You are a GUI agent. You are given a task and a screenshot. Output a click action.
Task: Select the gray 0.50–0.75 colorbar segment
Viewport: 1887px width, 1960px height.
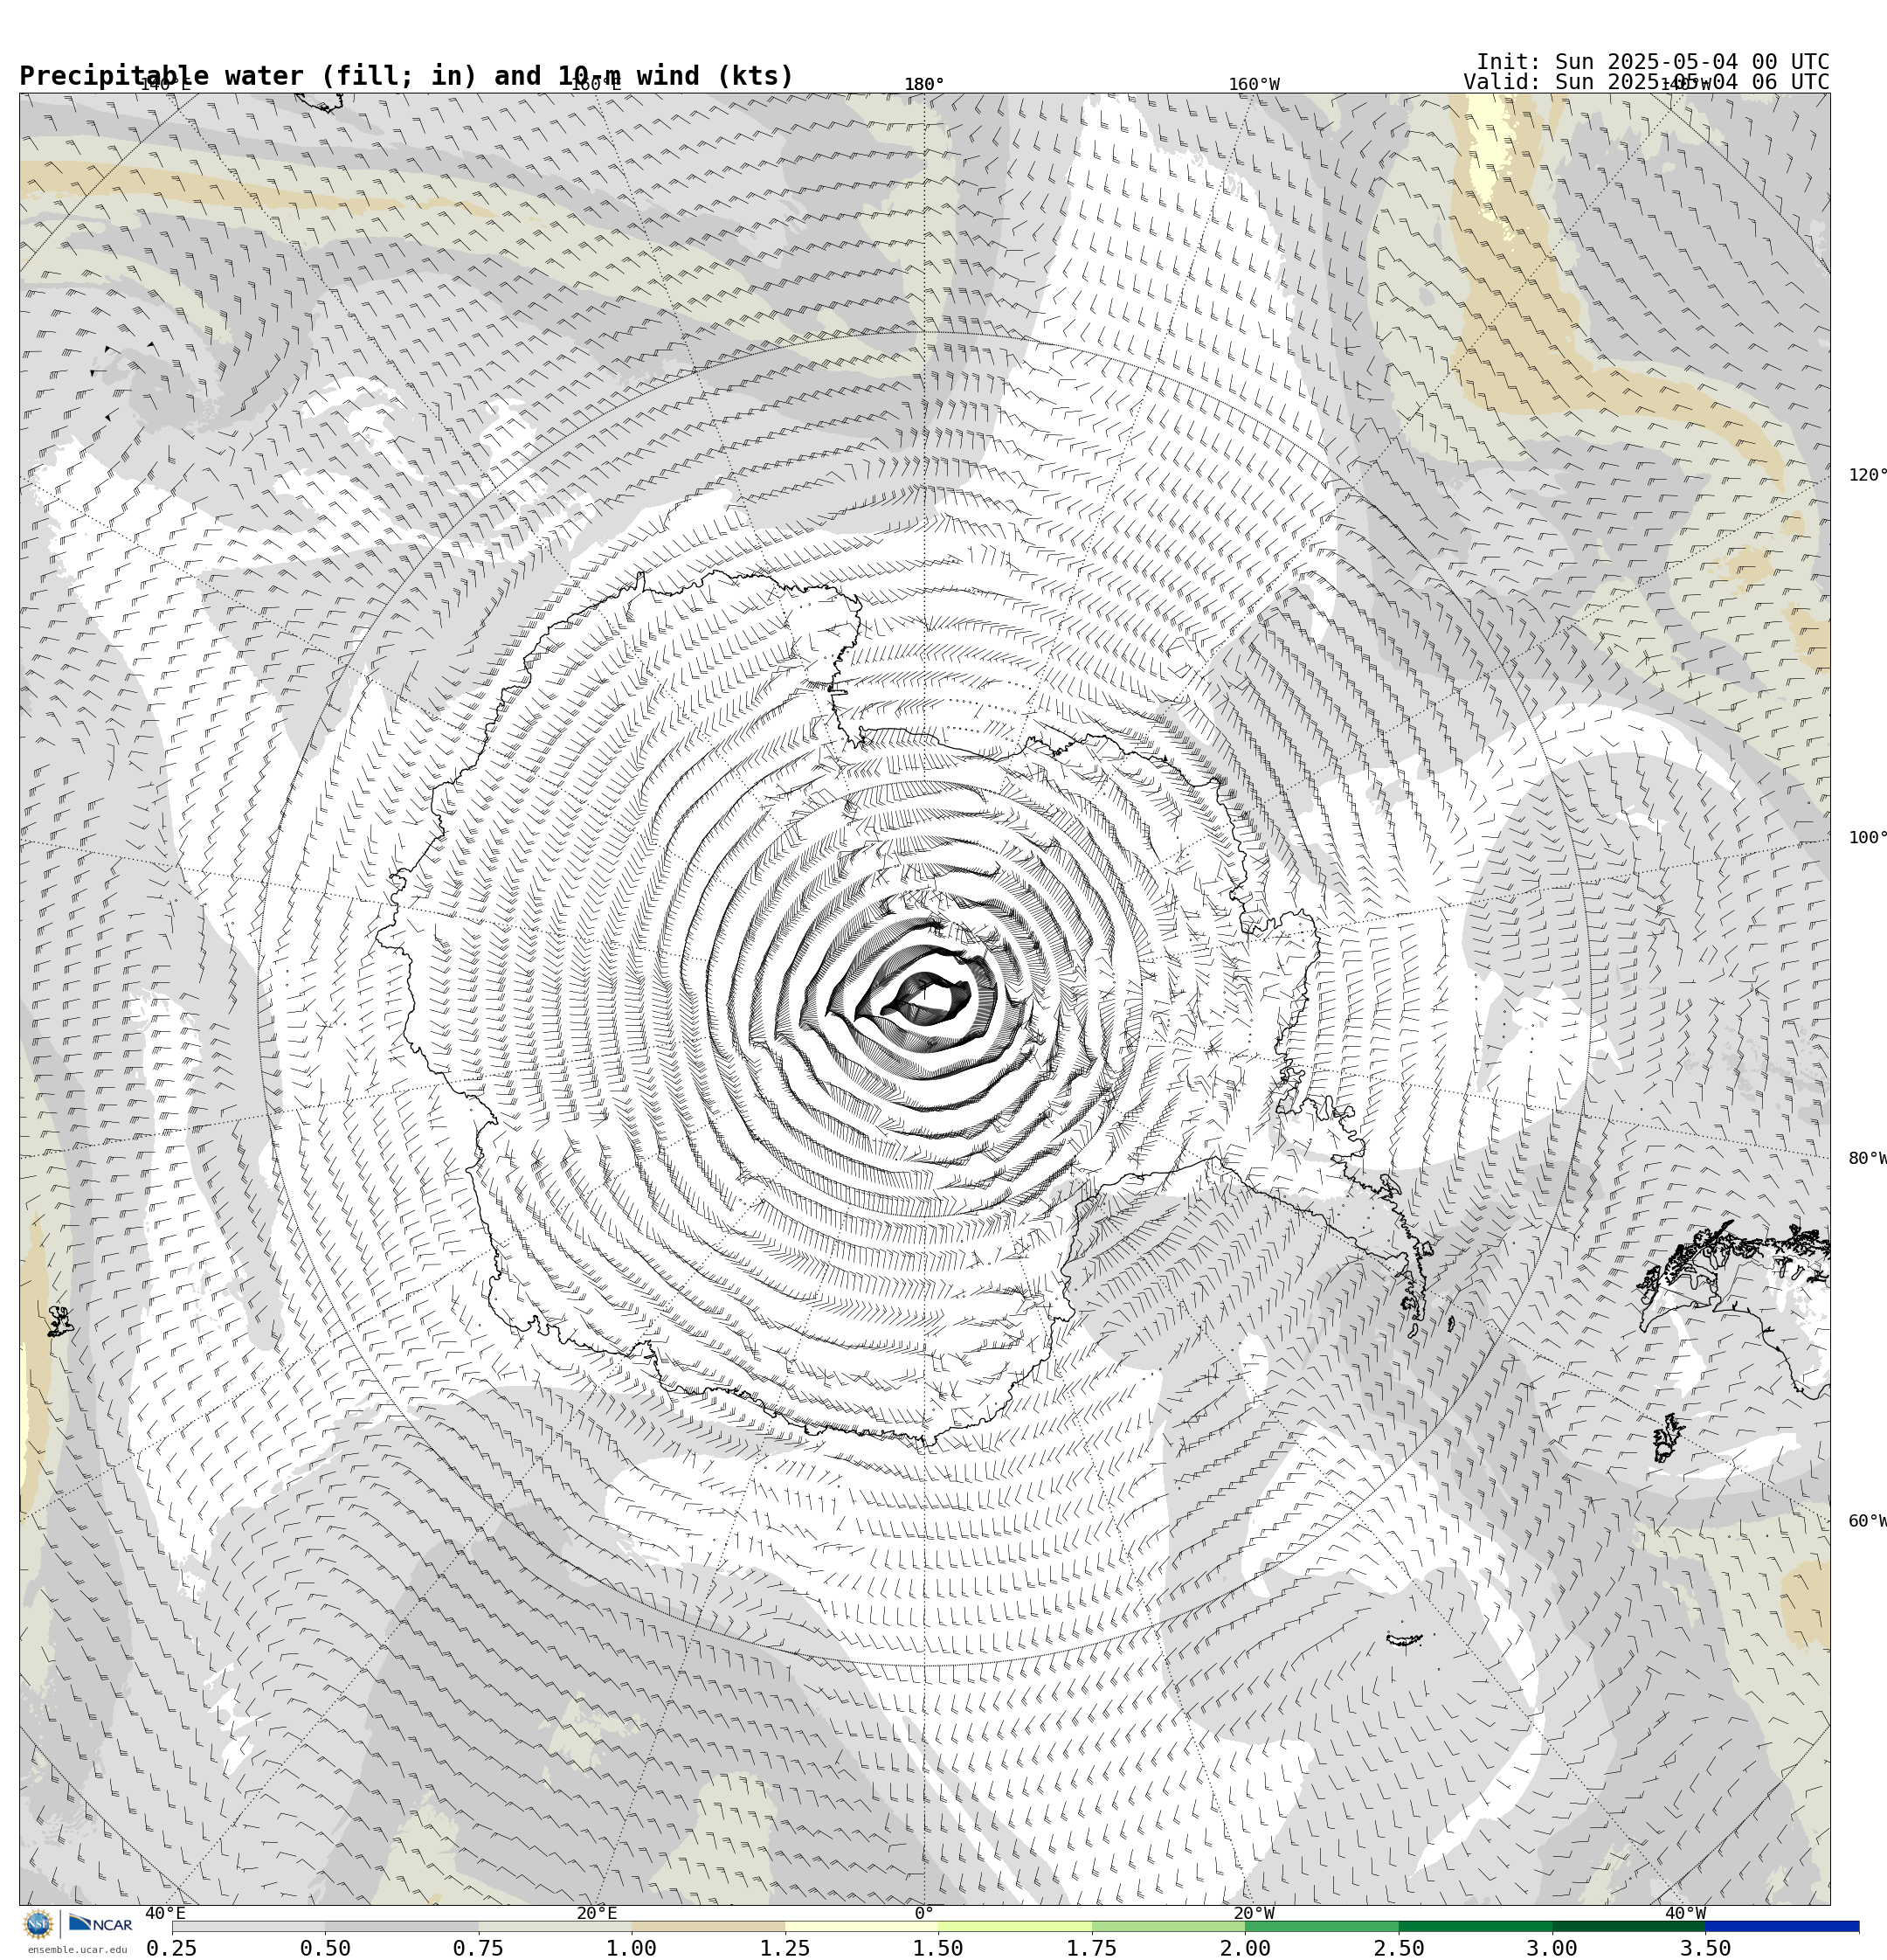[401, 1926]
